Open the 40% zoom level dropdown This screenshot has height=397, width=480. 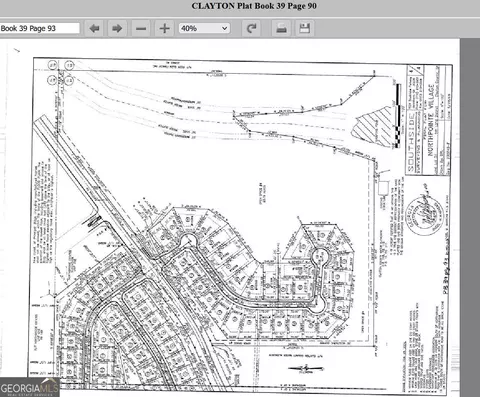point(204,28)
